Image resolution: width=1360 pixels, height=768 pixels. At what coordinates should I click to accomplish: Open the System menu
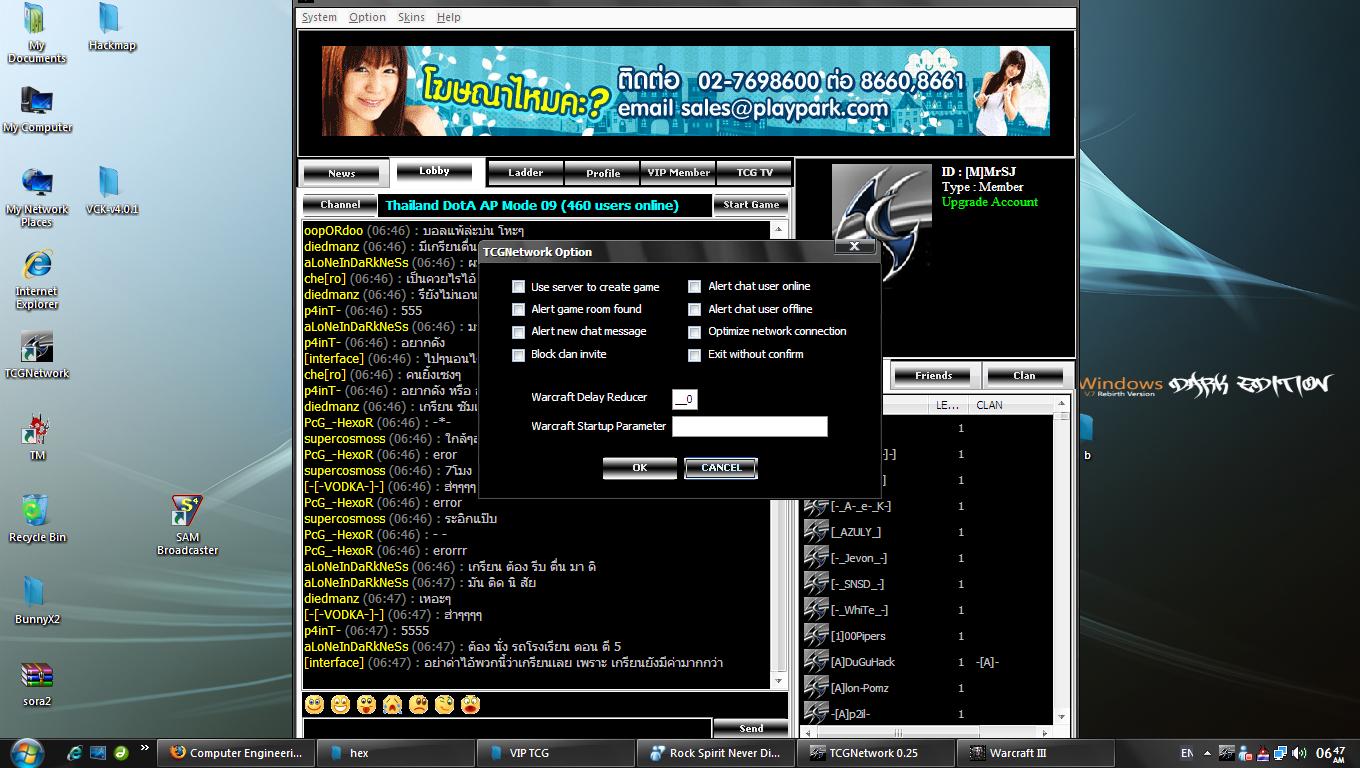pos(319,17)
